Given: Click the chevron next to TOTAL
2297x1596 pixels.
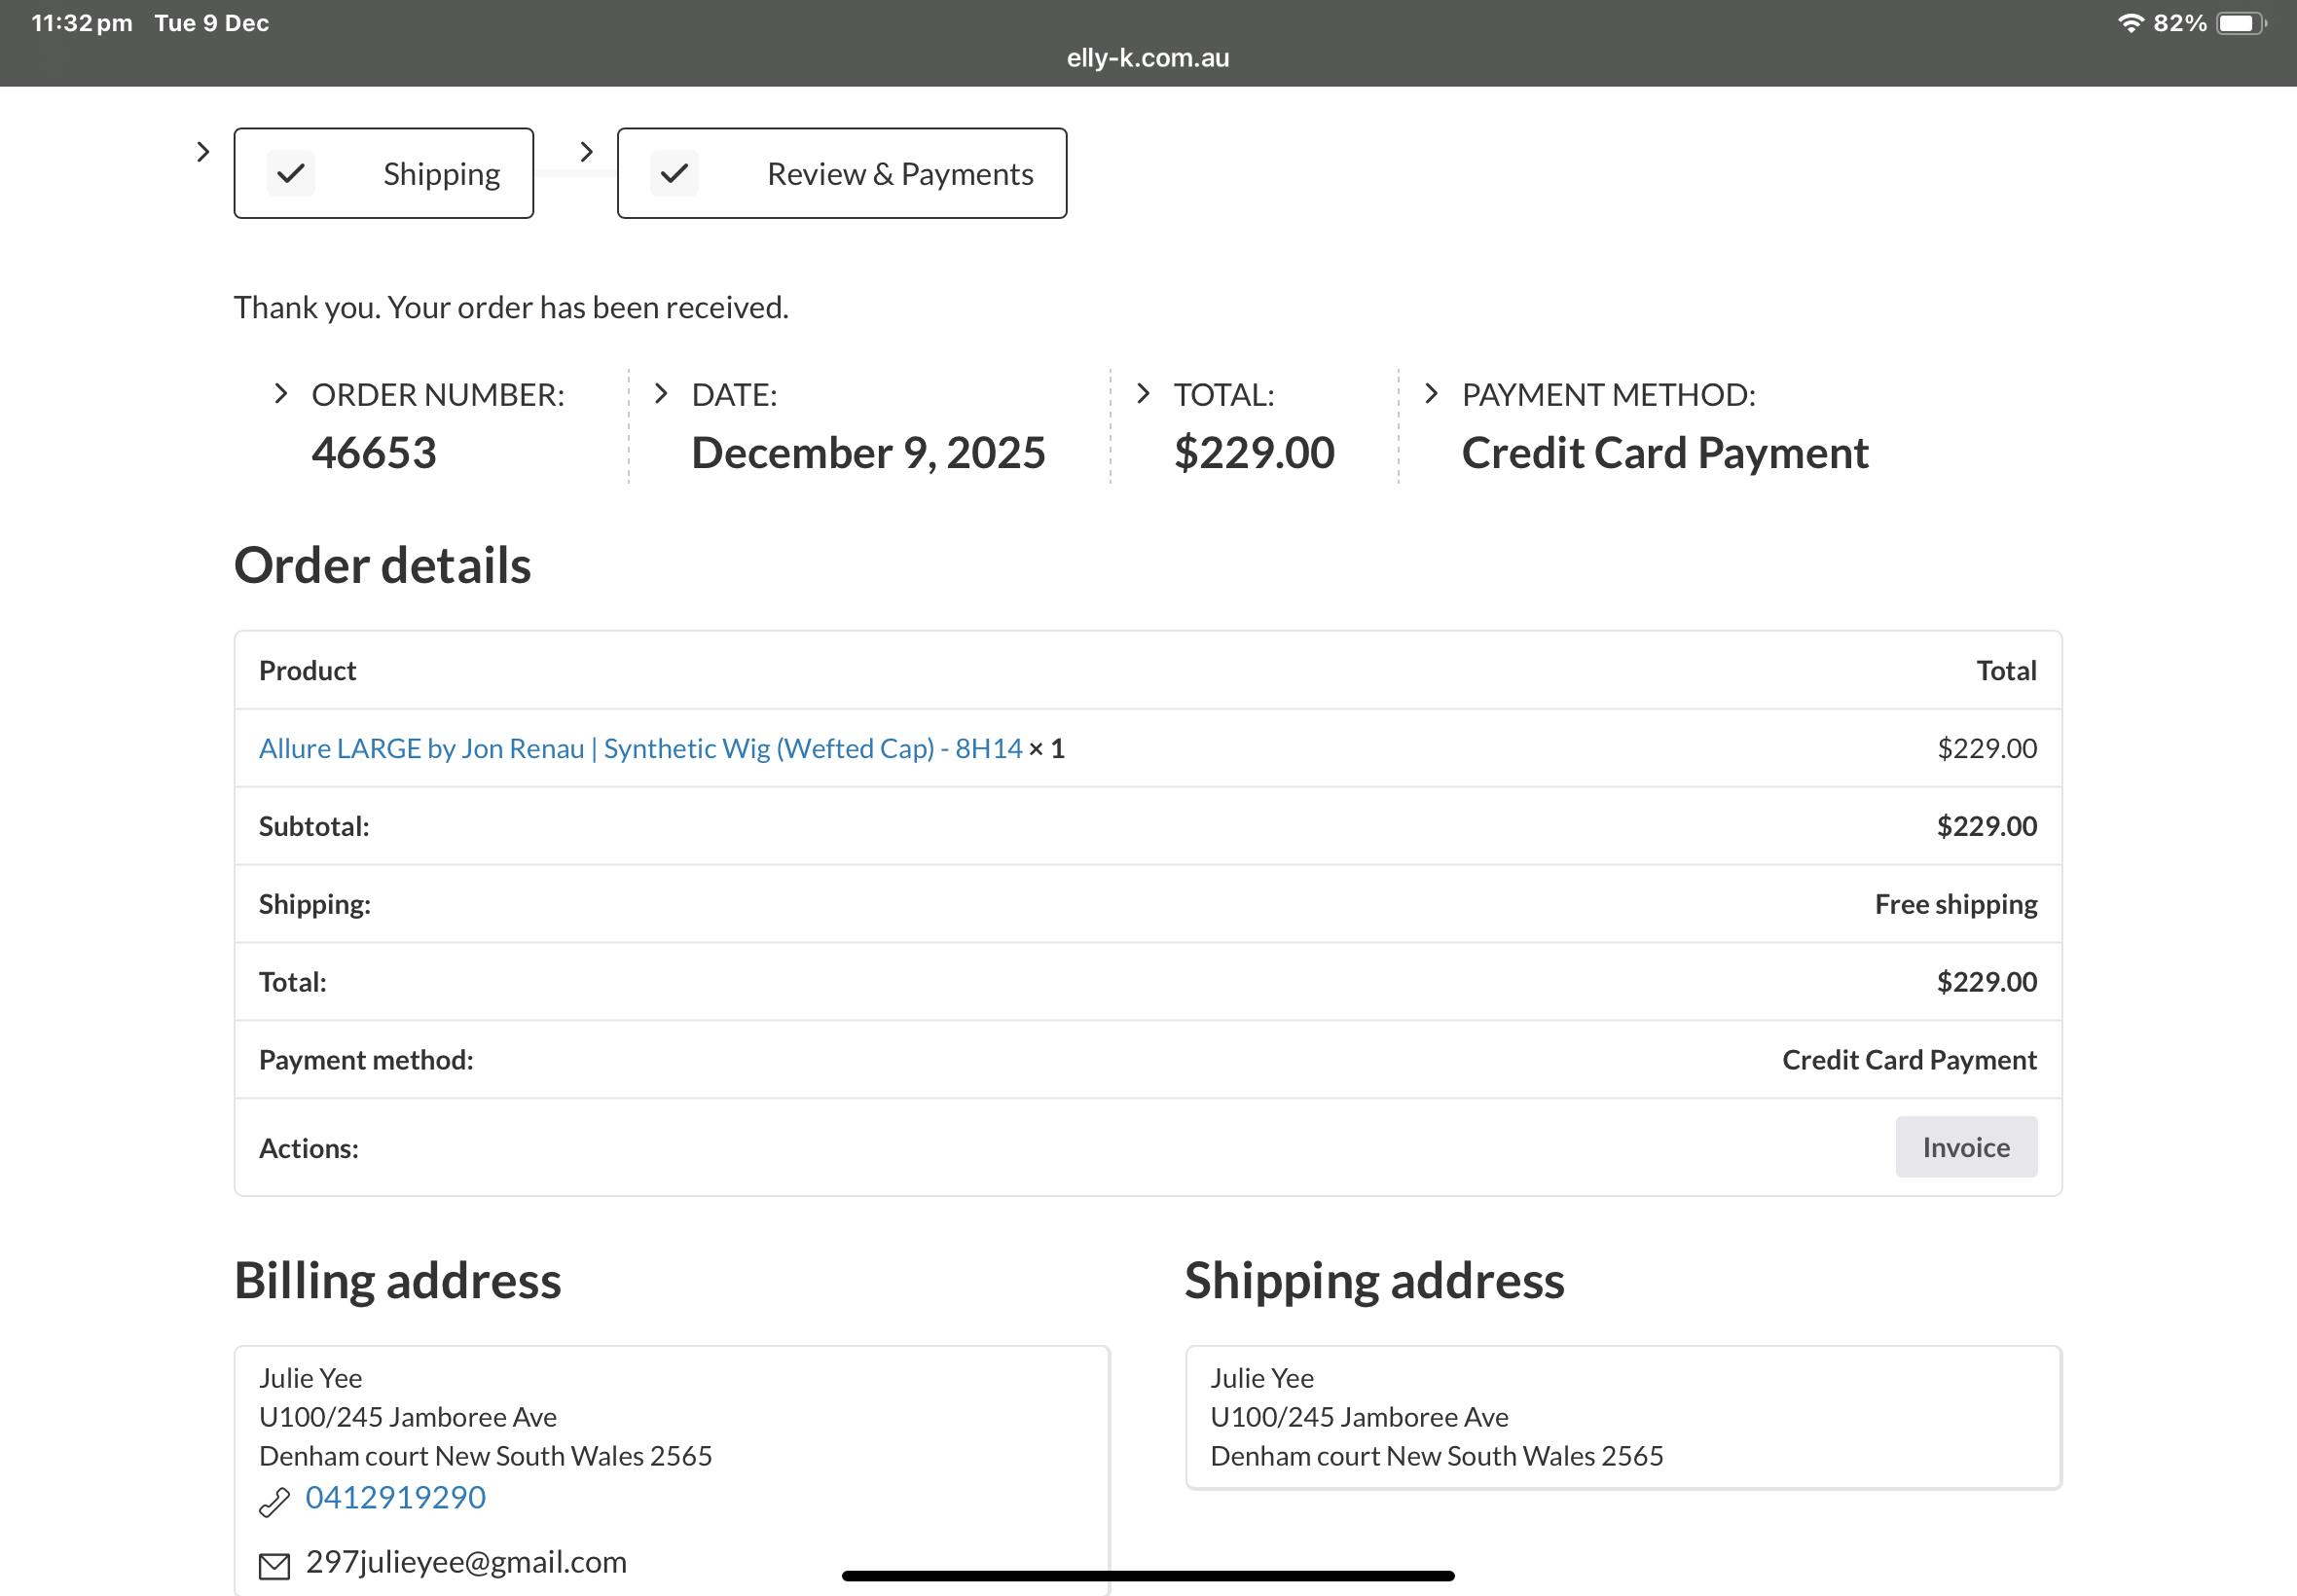Looking at the screenshot, I should tap(1143, 394).
